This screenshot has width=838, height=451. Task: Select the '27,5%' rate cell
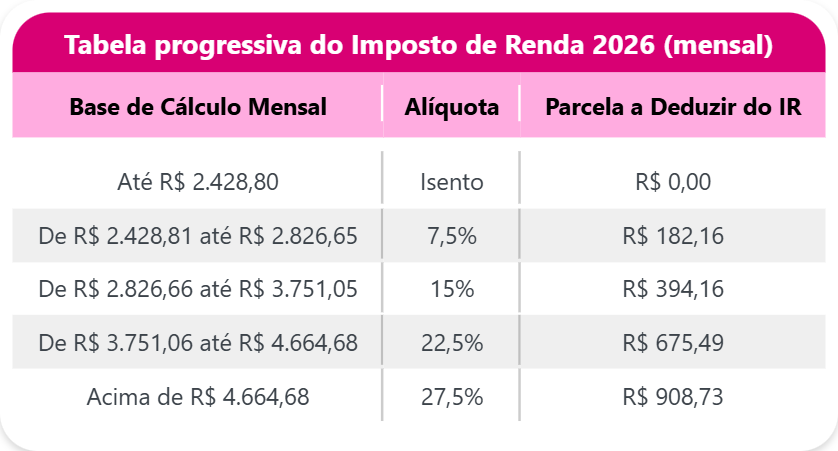click(451, 396)
